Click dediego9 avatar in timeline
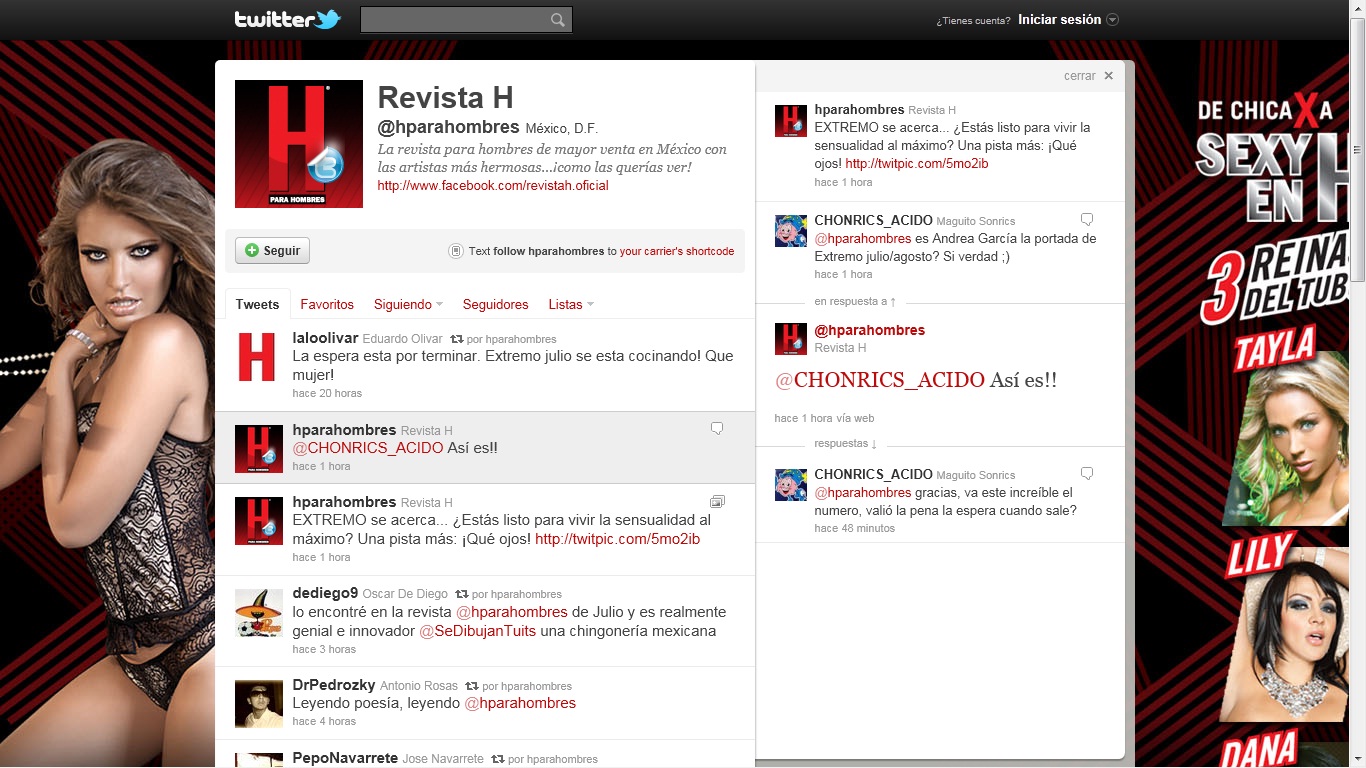Screen dimensions: 1366x768 coord(258,612)
